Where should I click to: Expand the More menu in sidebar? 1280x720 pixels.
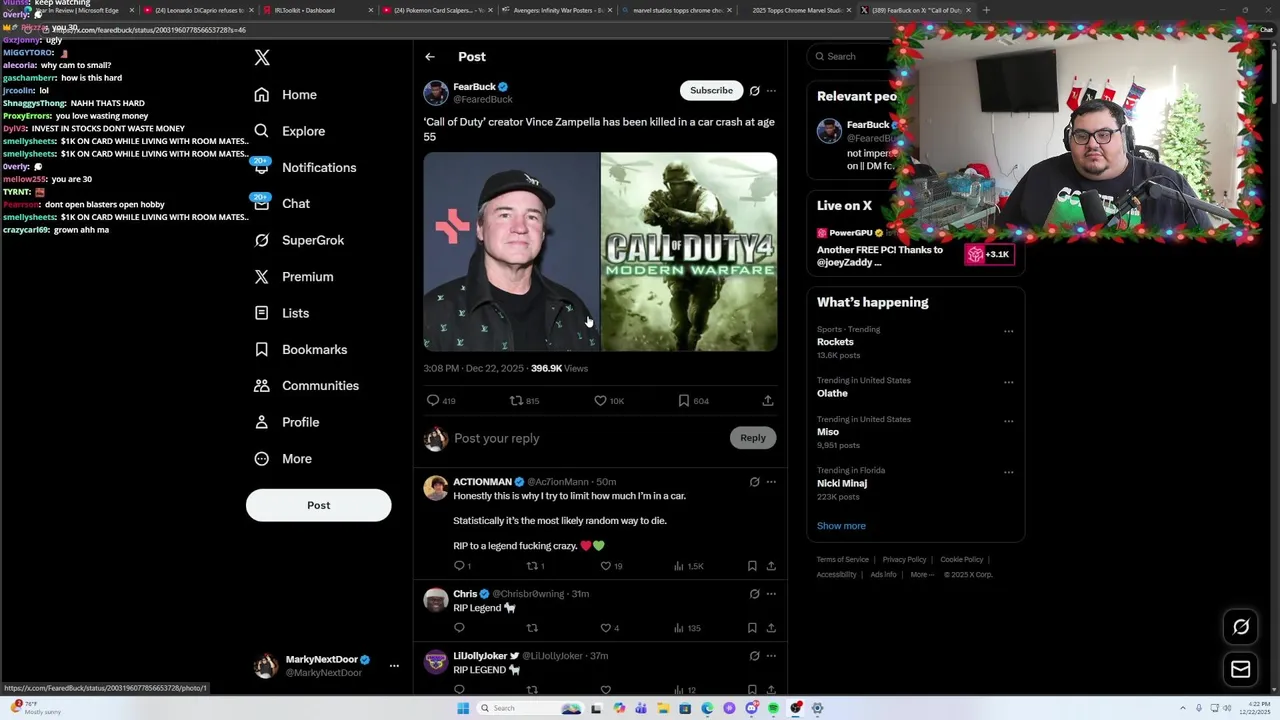point(283,459)
